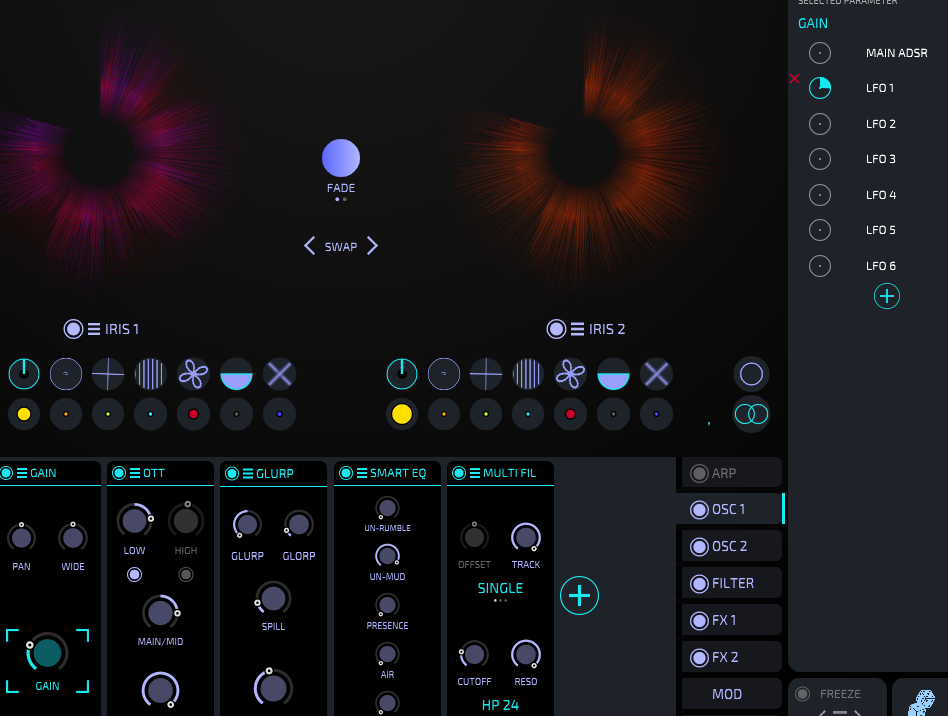Open the IRIS 1 hamburger menu

94,329
